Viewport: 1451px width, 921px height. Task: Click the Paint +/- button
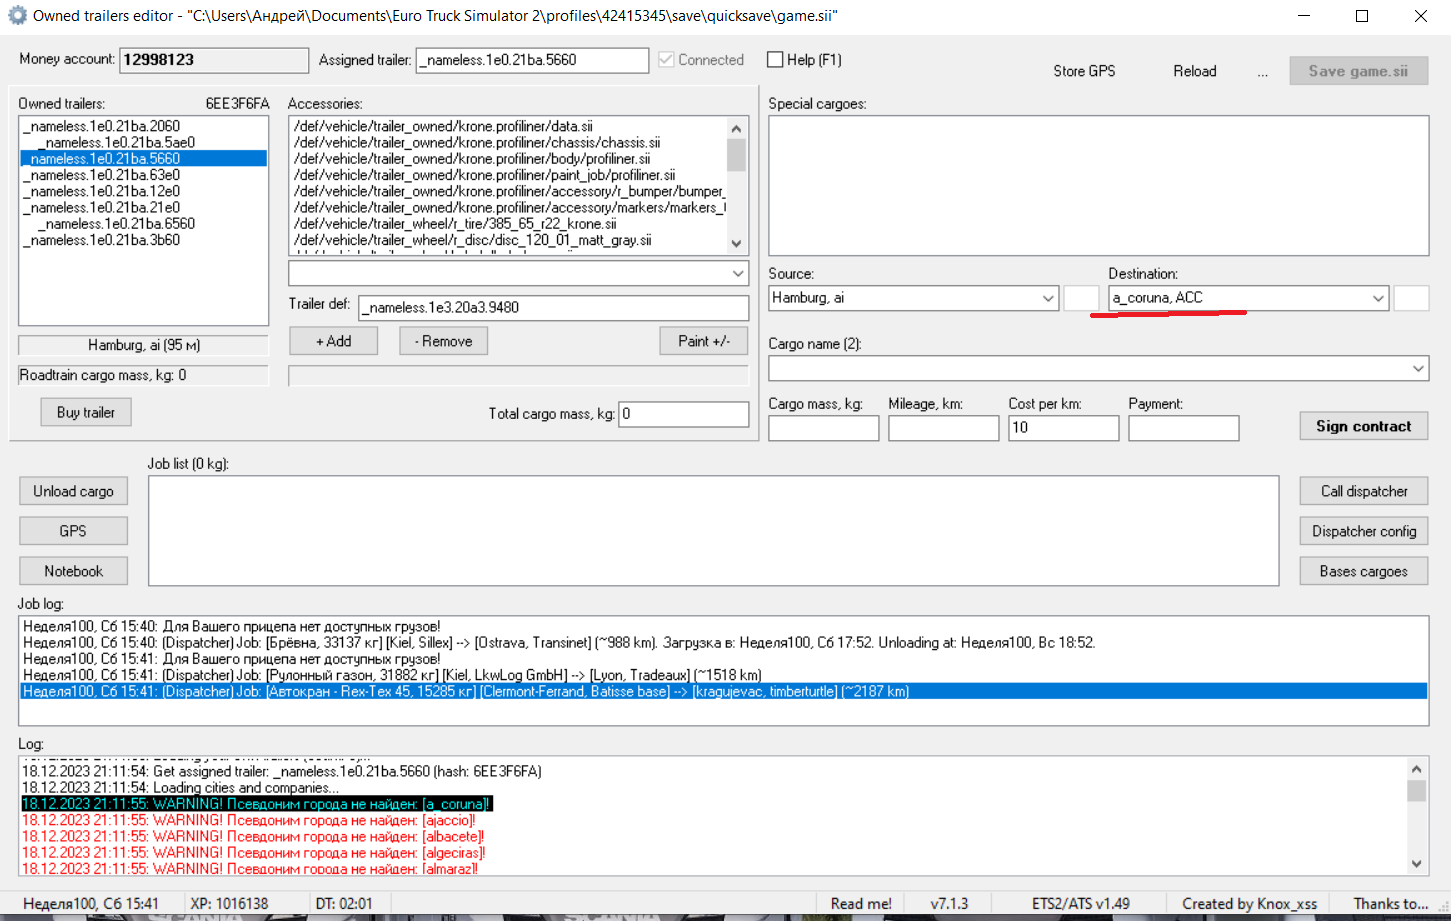704,341
